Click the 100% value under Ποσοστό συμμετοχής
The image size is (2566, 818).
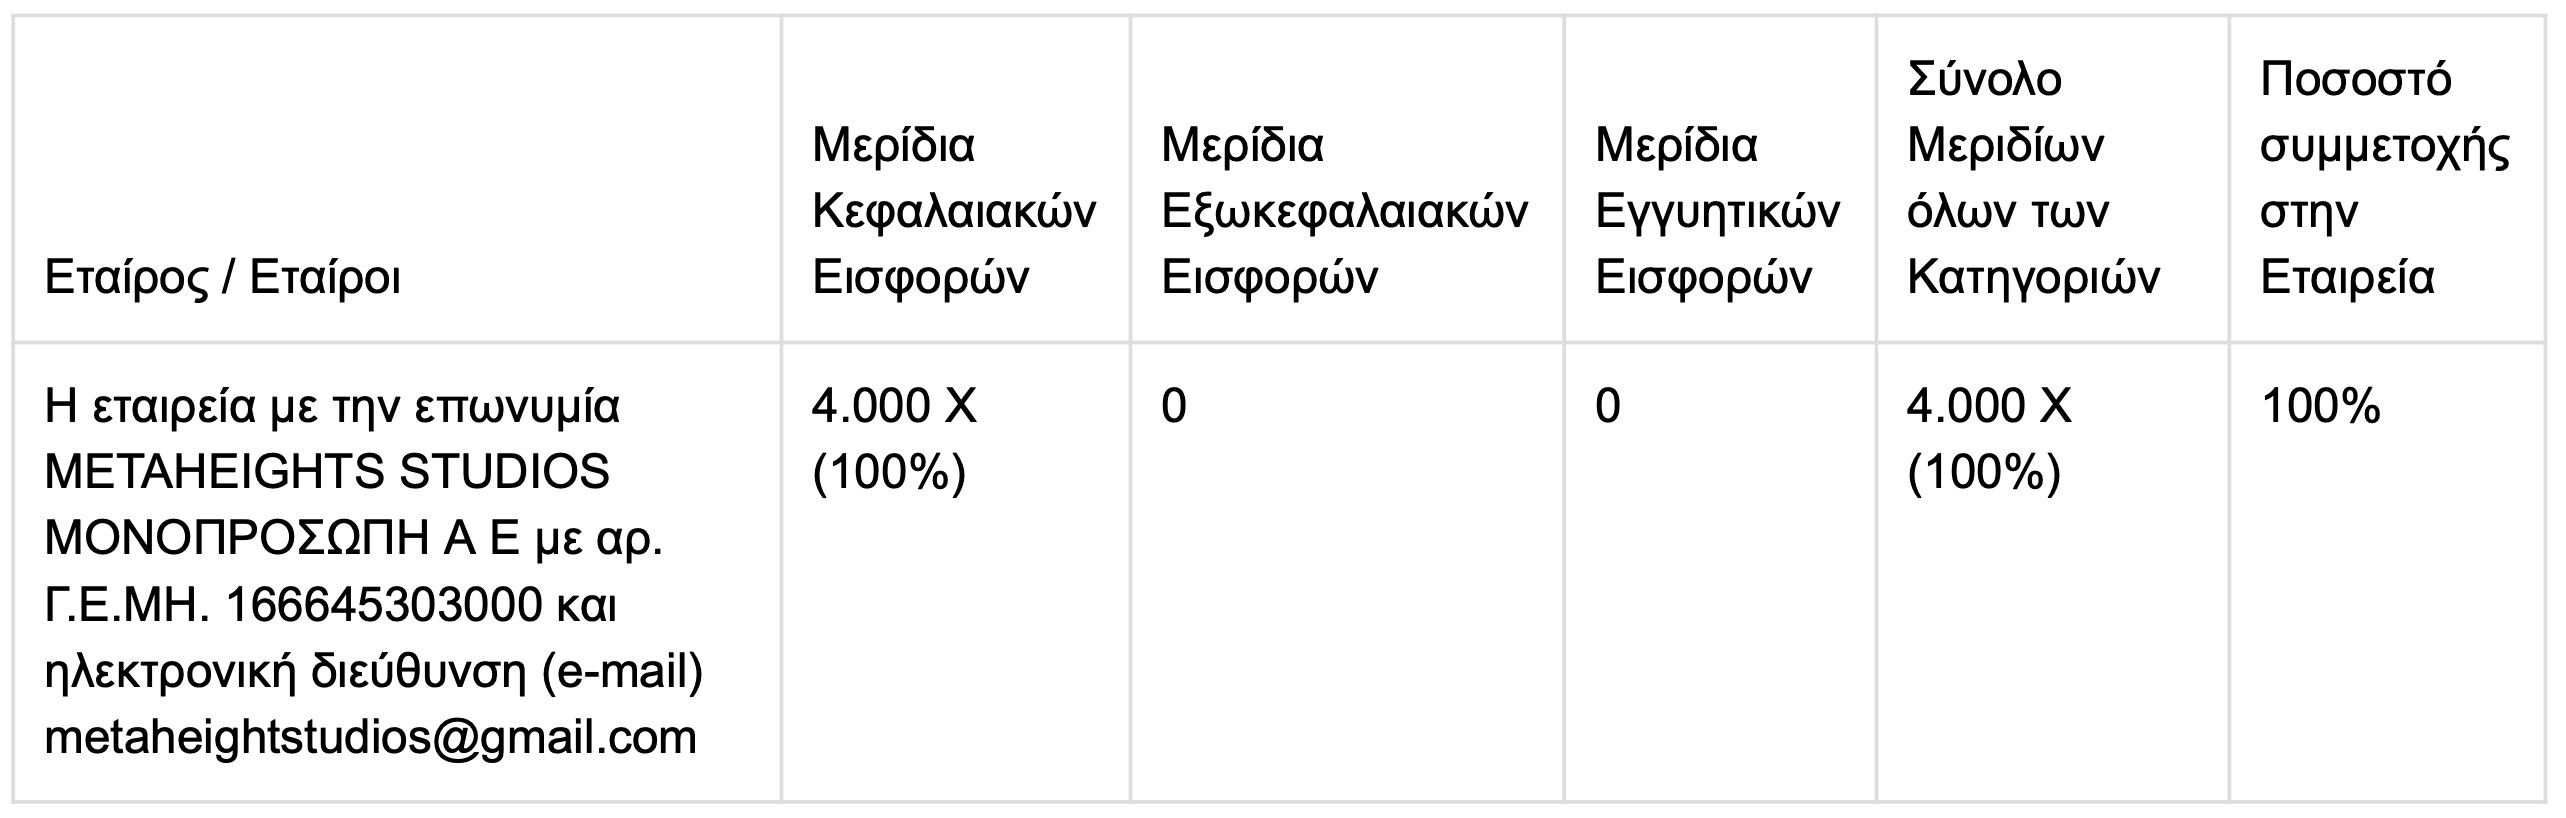click(x=2320, y=406)
